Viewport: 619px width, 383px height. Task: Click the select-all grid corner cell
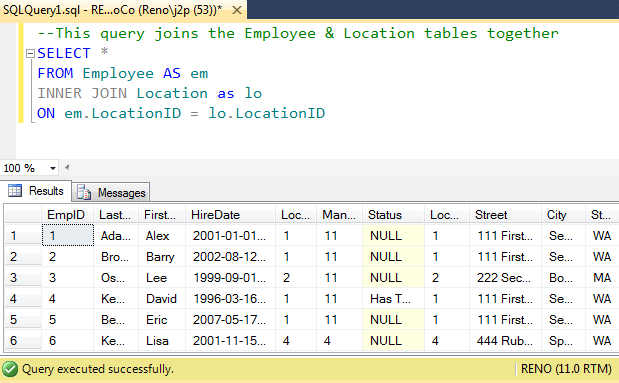click(x=23, y=215)
